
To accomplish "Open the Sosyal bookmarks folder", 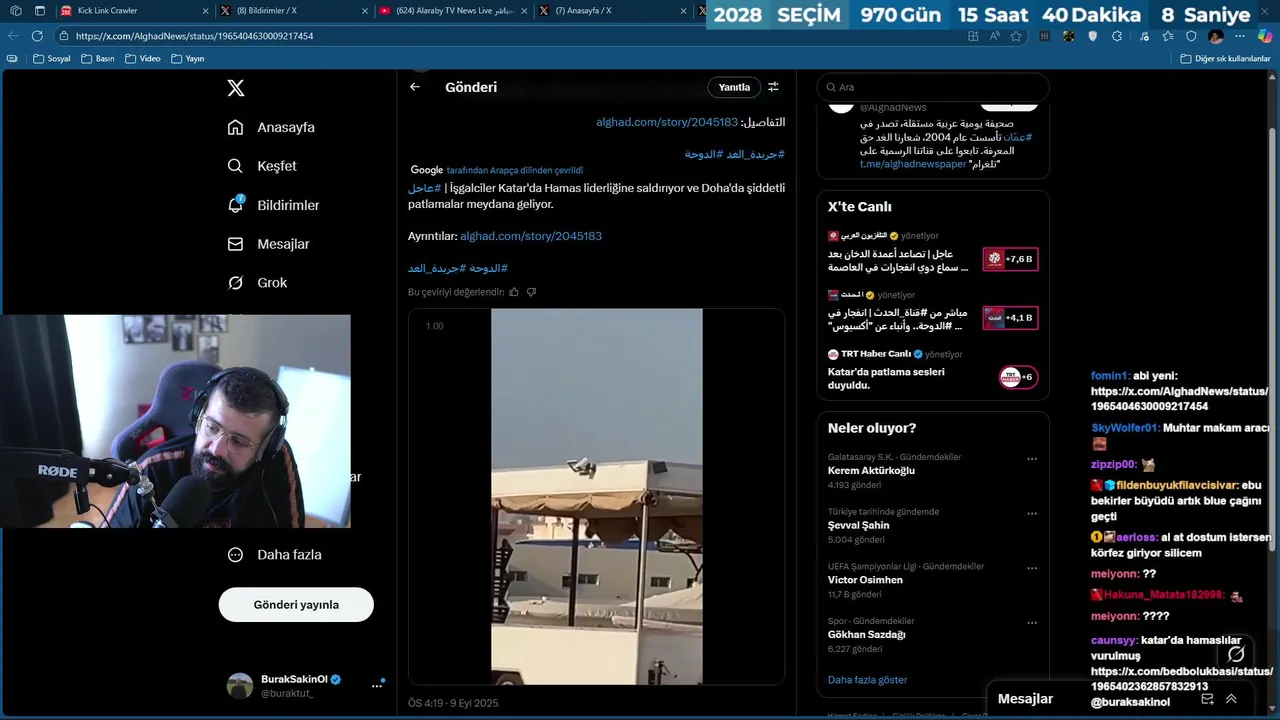I will click(x=52, y=59).
